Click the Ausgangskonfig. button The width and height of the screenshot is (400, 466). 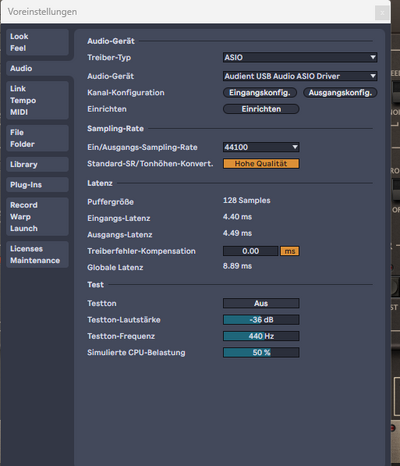coord(340,93)
